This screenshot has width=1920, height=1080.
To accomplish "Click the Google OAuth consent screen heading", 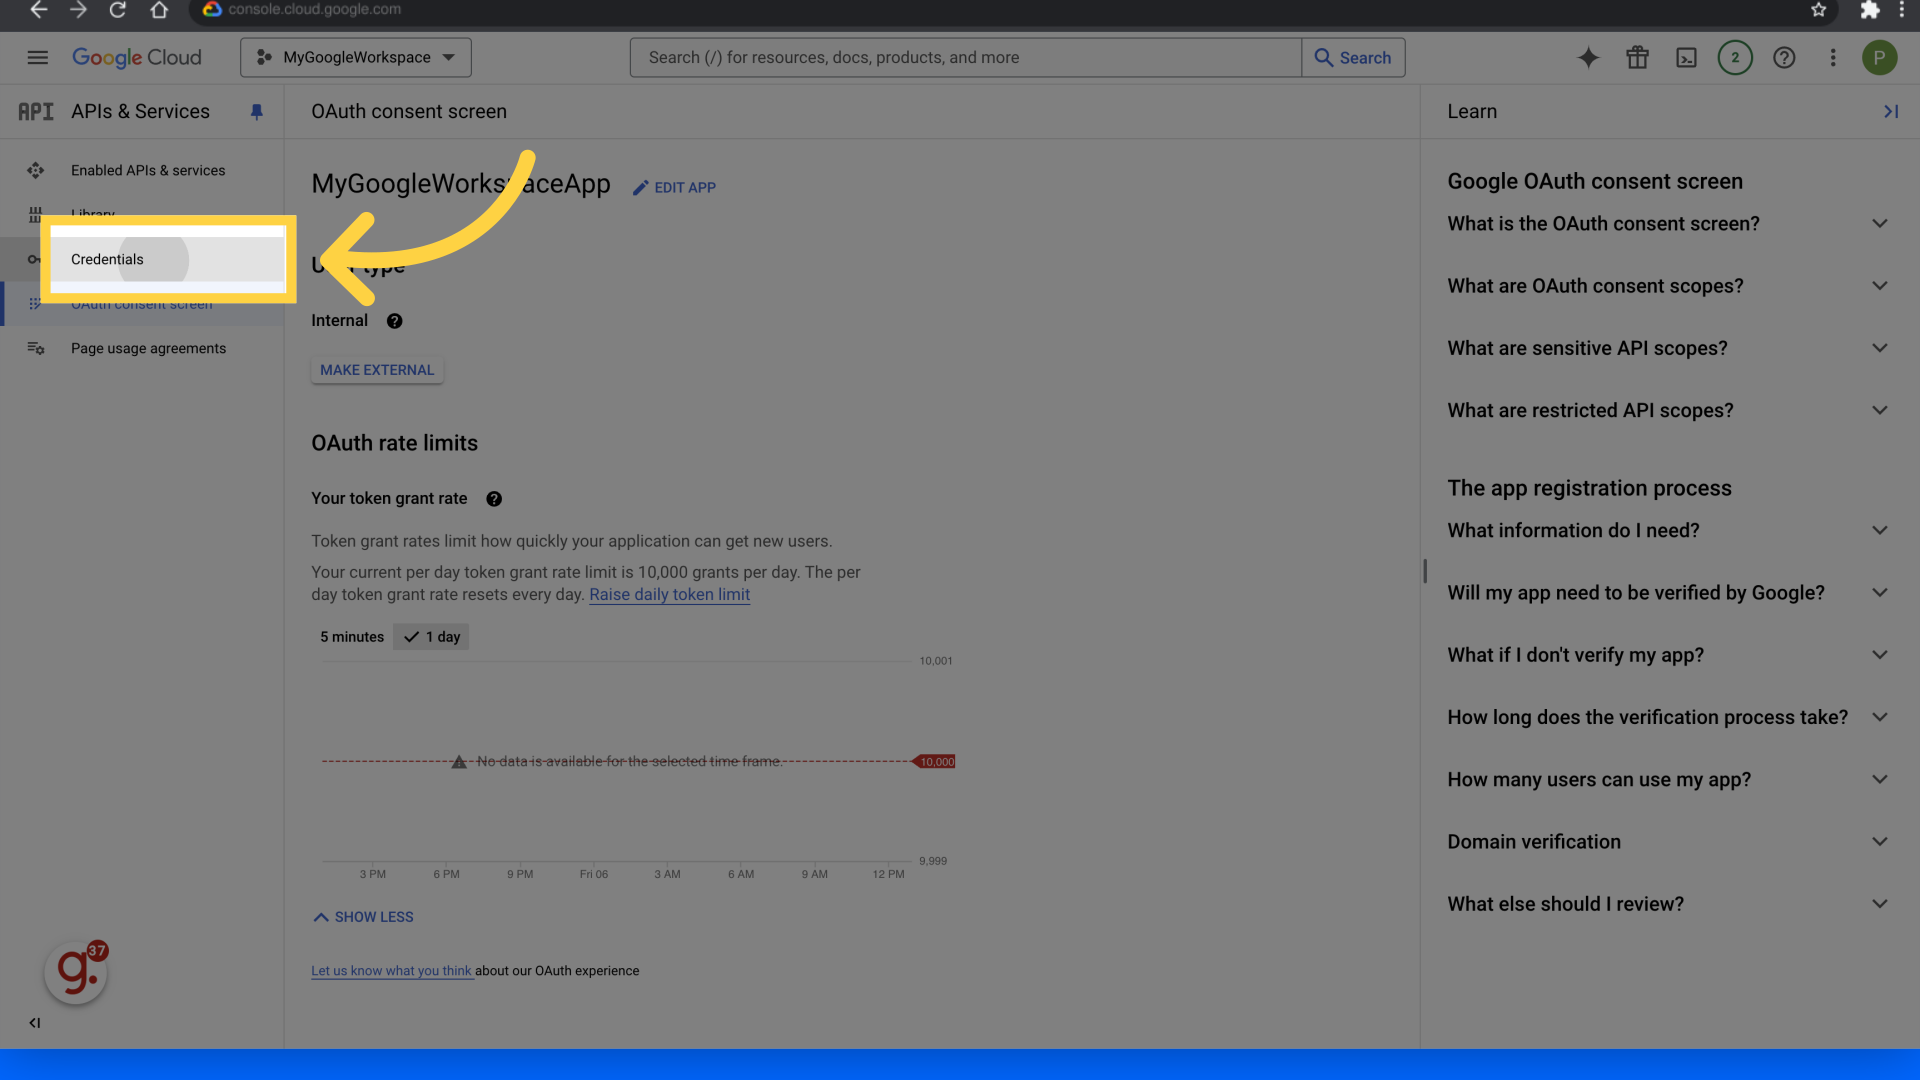I will pos(1594,182).
